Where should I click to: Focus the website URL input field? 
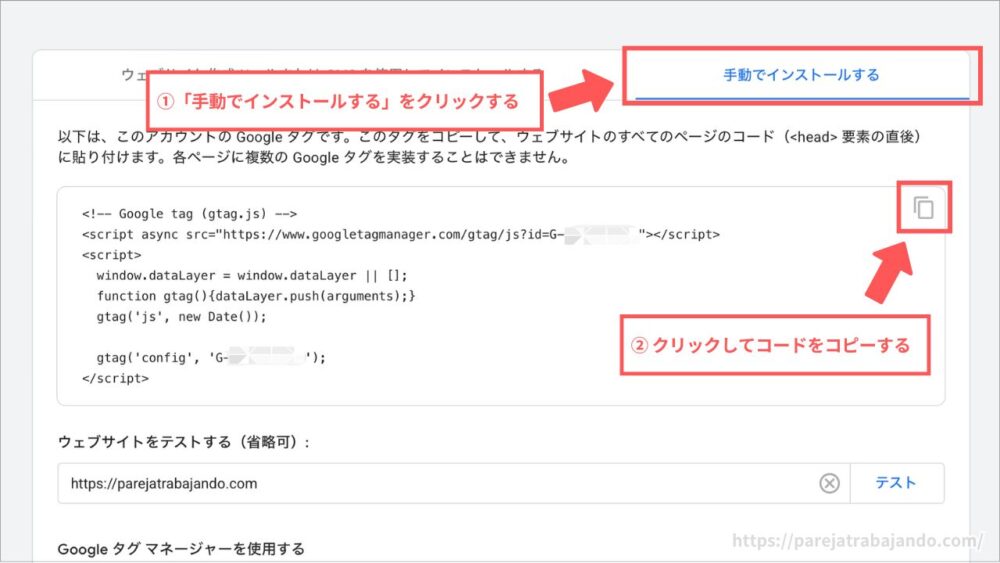tap(453, 483)
